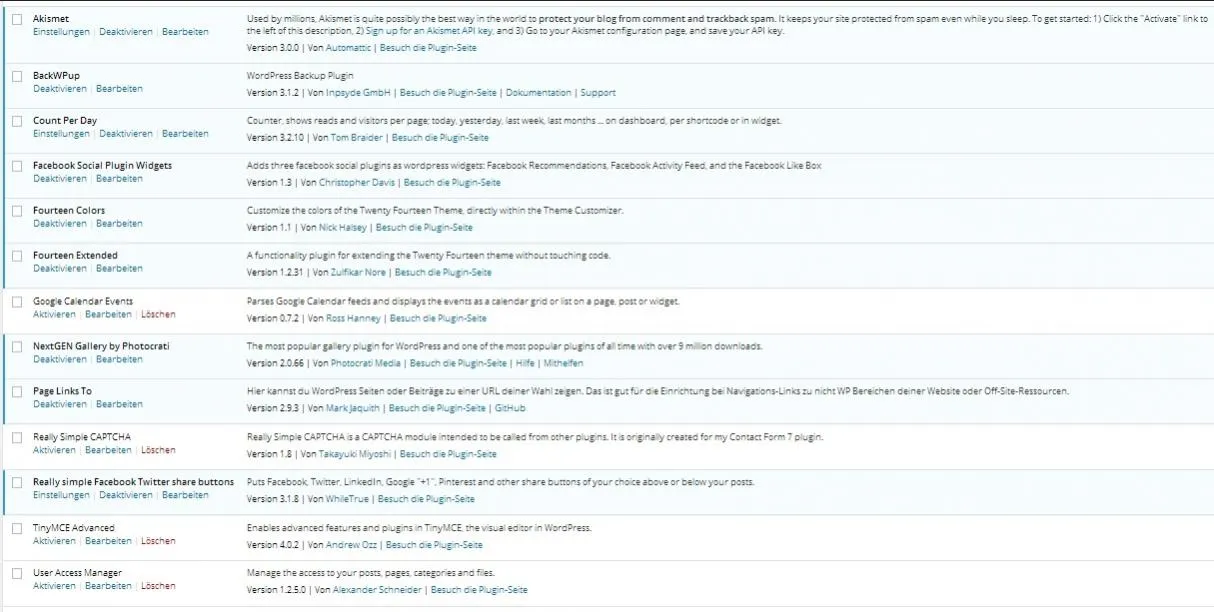Viewport: 1214px width, 612px height.
Task: Click Löschen under Really Simple CAPTCHA
Action: [158, 450]
